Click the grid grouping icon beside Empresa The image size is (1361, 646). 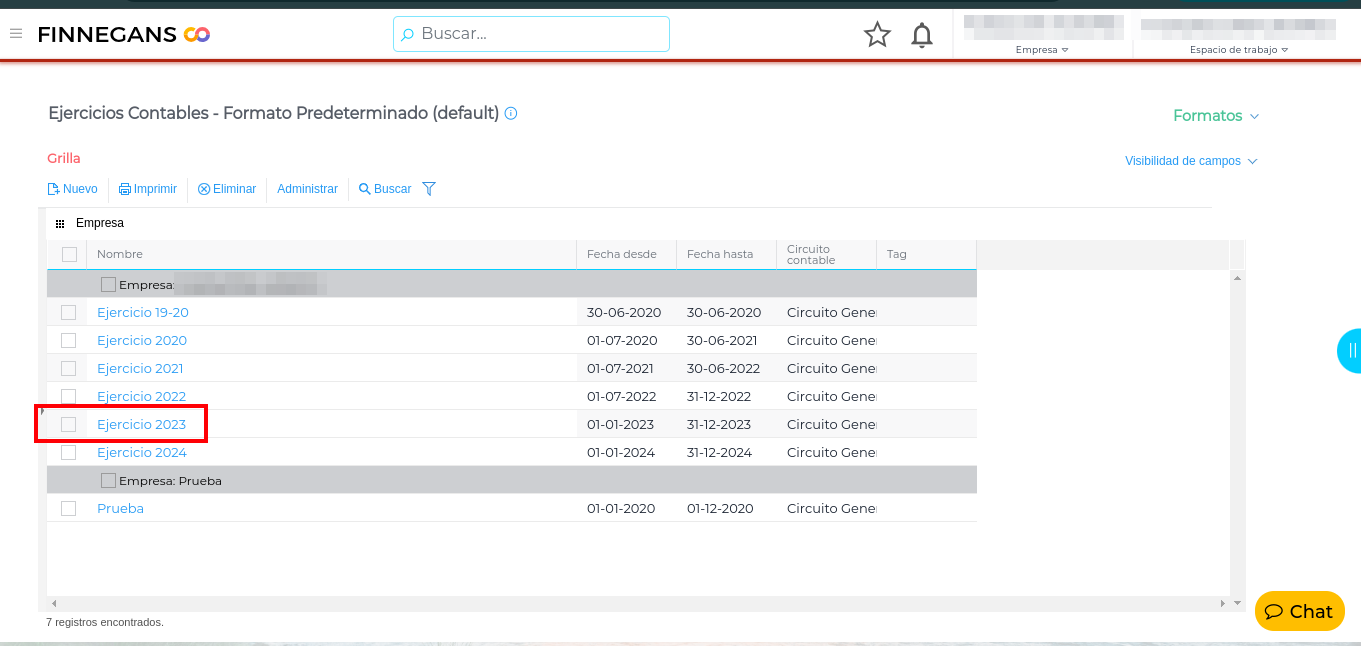pos(60,223)
